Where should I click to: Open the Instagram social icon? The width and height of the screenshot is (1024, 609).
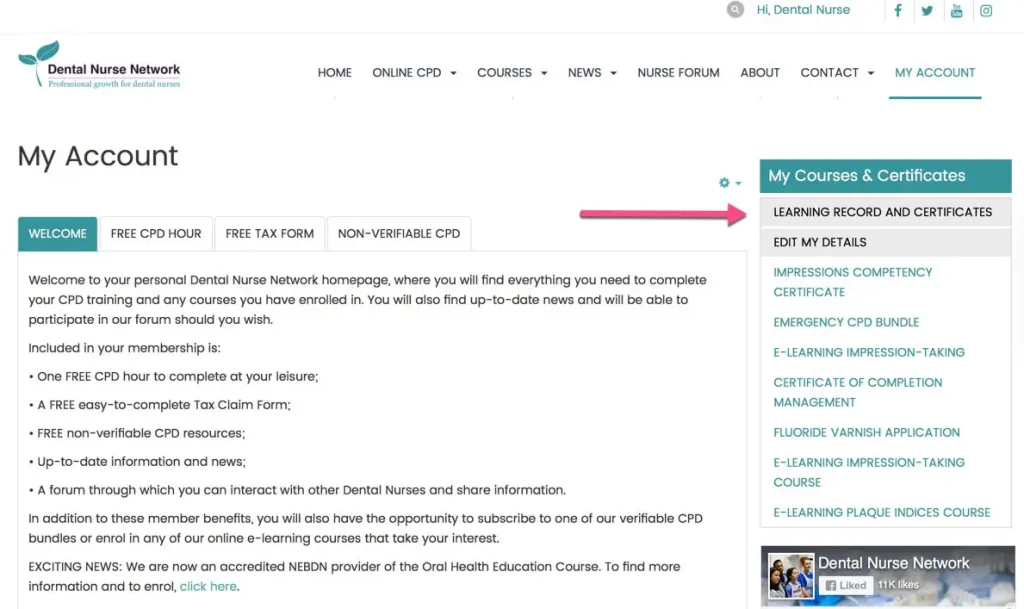coord(986,11)
